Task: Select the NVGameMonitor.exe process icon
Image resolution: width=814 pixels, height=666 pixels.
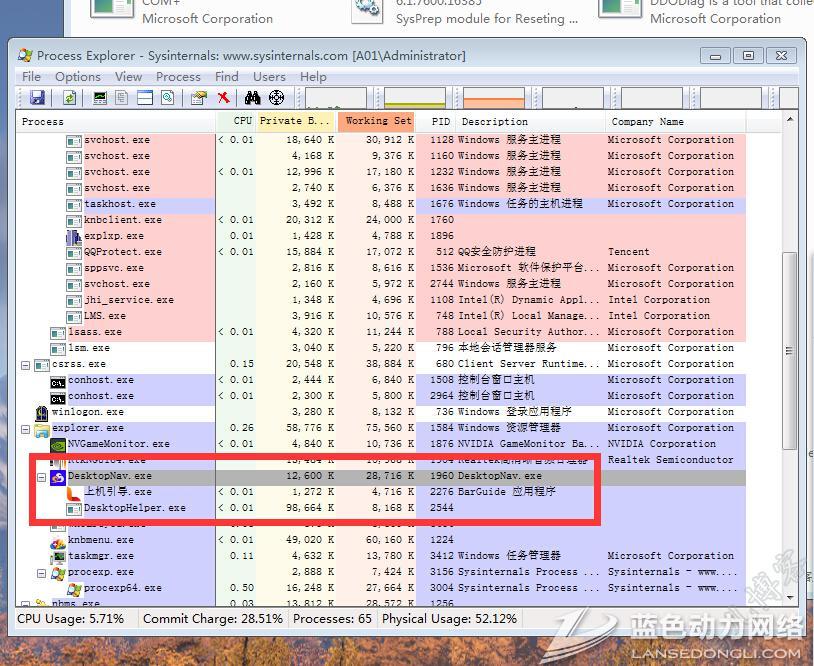Action: (x=58, y=444)
